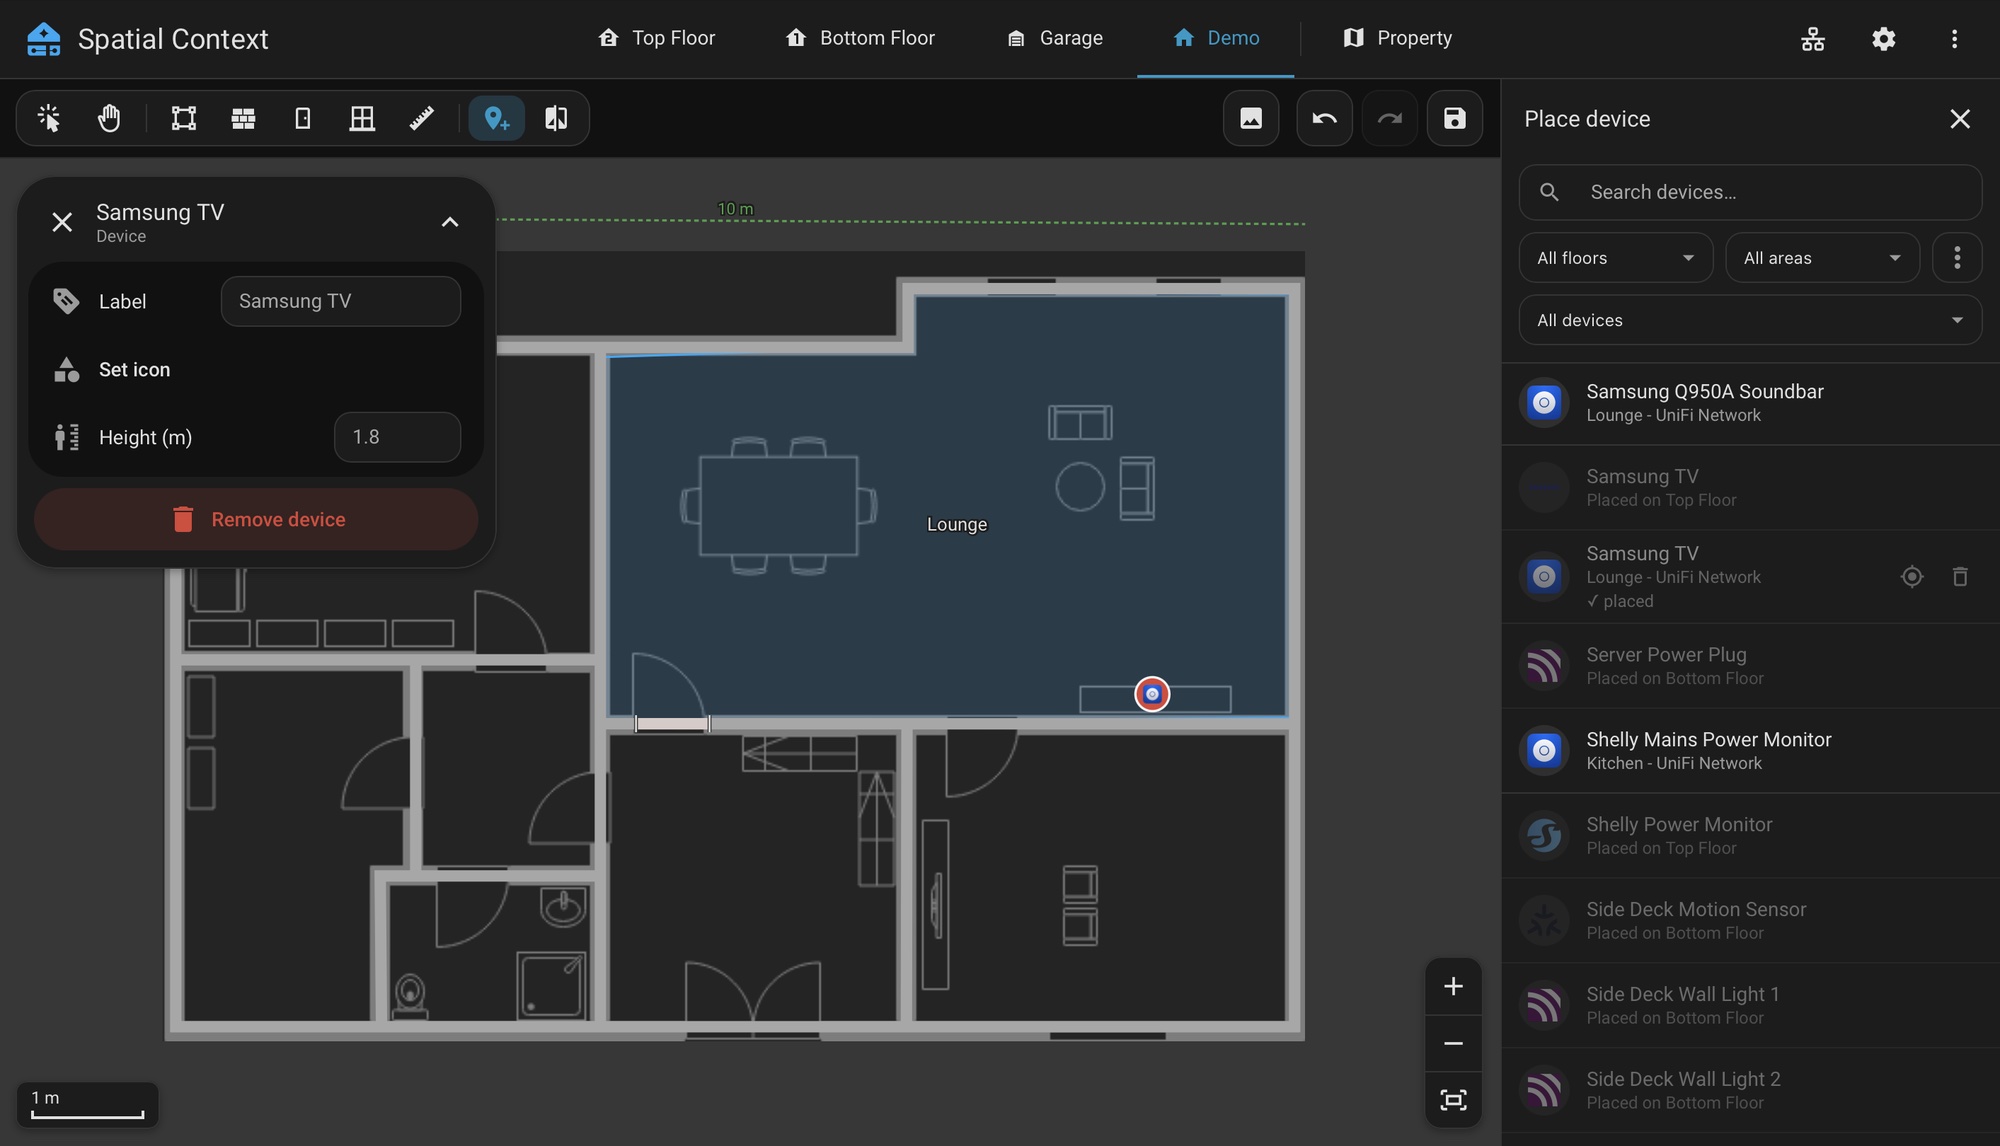Screen dimensions: 2000x1146
Task: Select the pointer select tool
Action: 48,118
